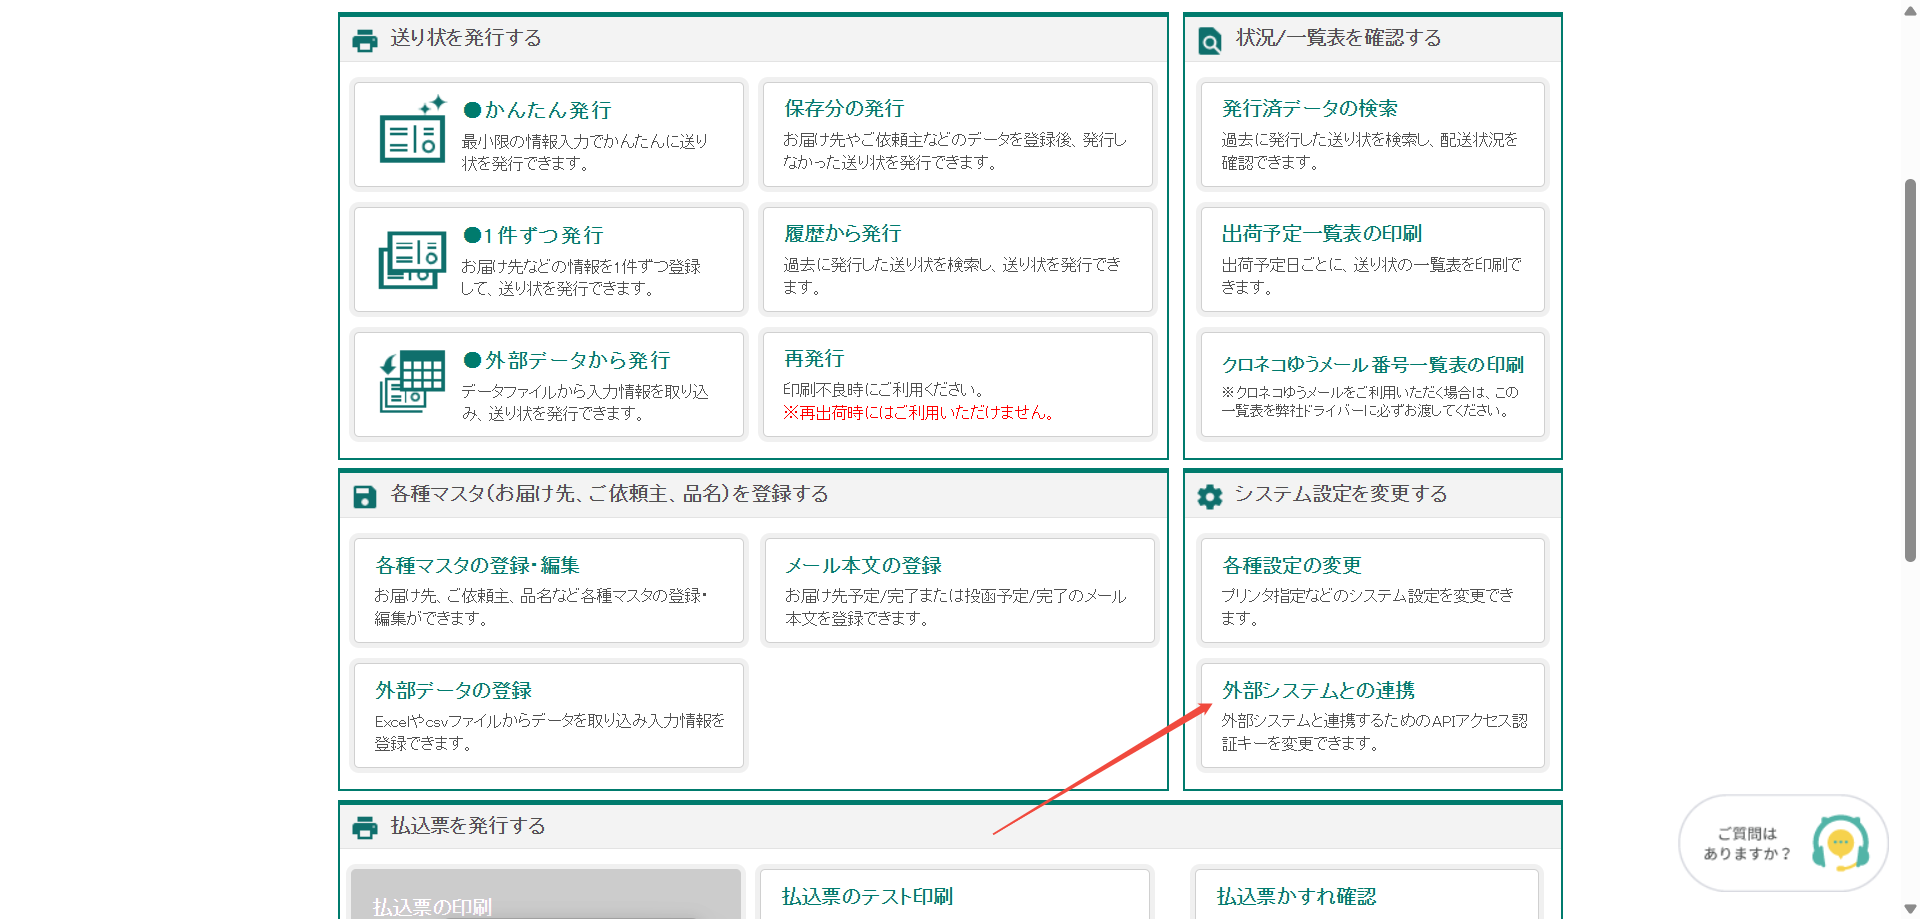The height and width of the screenshot is (919, 1920).
Task: Click the 払込票を発行する section heading
Action: point(468,826)
